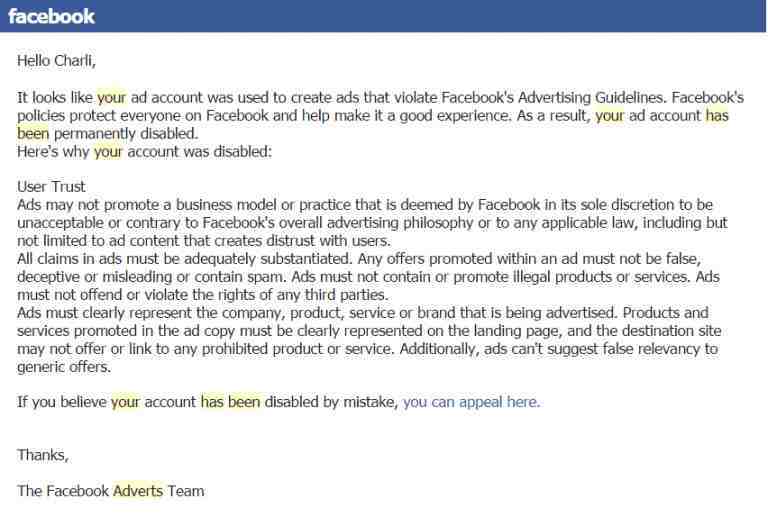Click the text 'Here's why your account was disabled:'
The image size is (768, 517).
pos(144,152)
